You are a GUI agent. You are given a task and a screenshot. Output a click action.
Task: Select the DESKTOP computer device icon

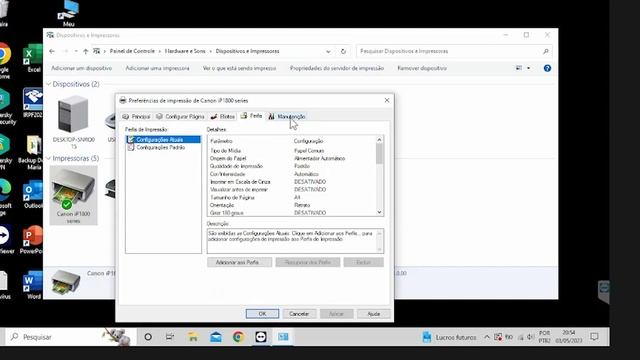coord(73,122)
